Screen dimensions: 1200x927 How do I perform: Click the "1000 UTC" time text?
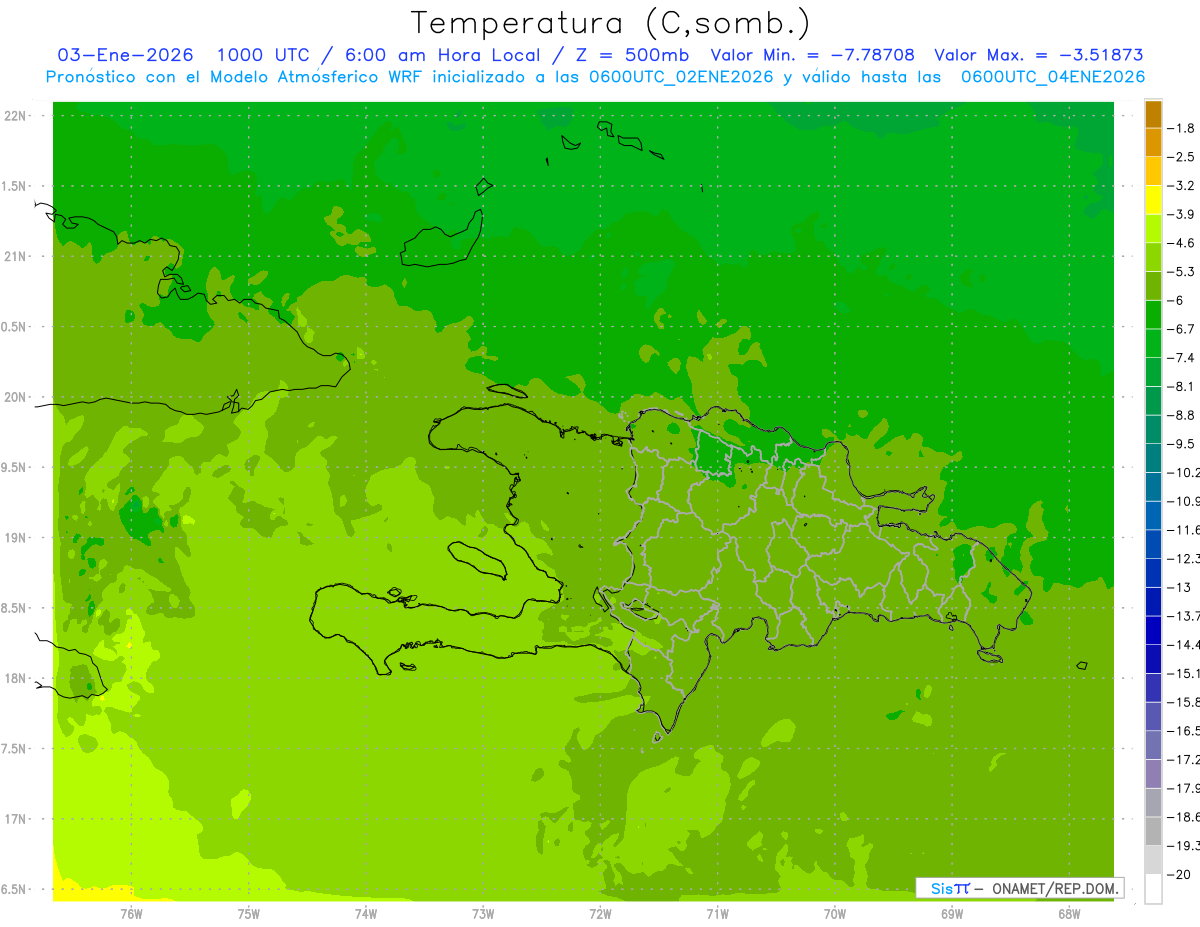[263, 55]
